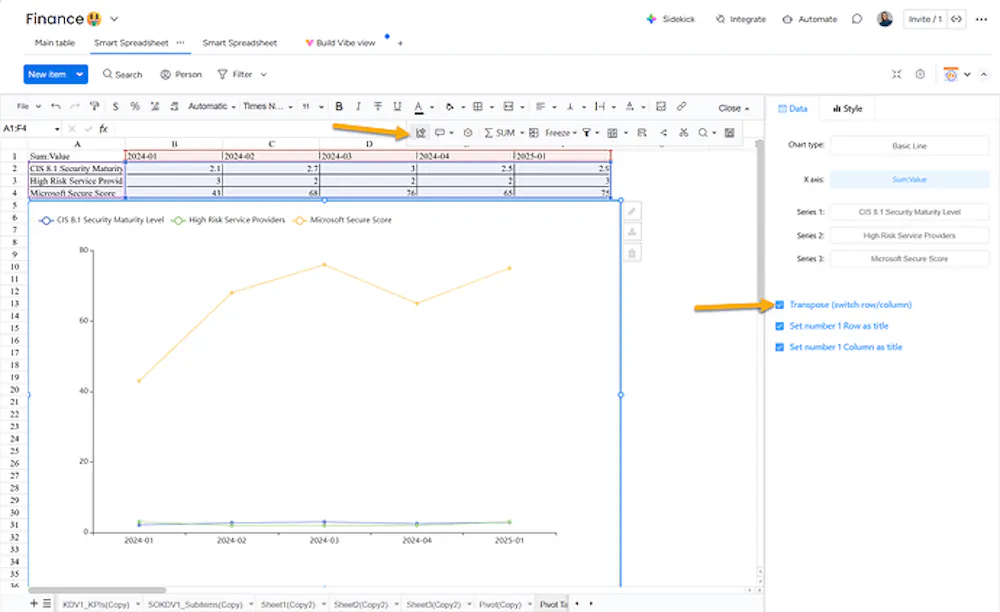Click the paint format brush icon
Viewport: 1000px width, 612px height.
(x=95, y=107)
